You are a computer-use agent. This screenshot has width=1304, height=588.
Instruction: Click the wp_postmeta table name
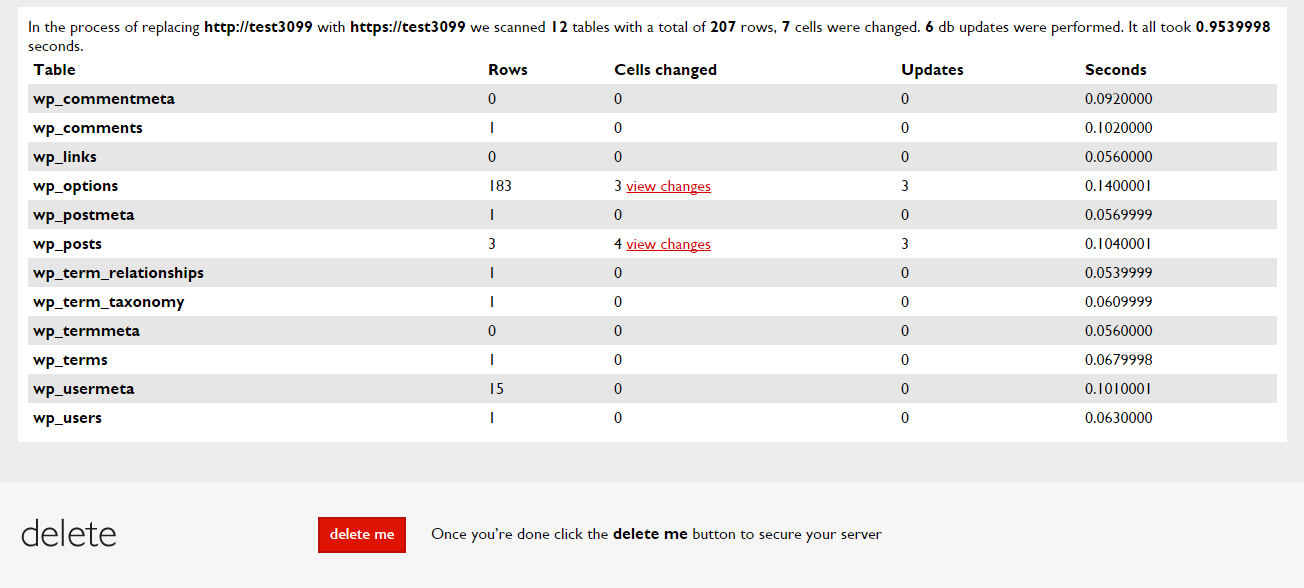(84, 215)
